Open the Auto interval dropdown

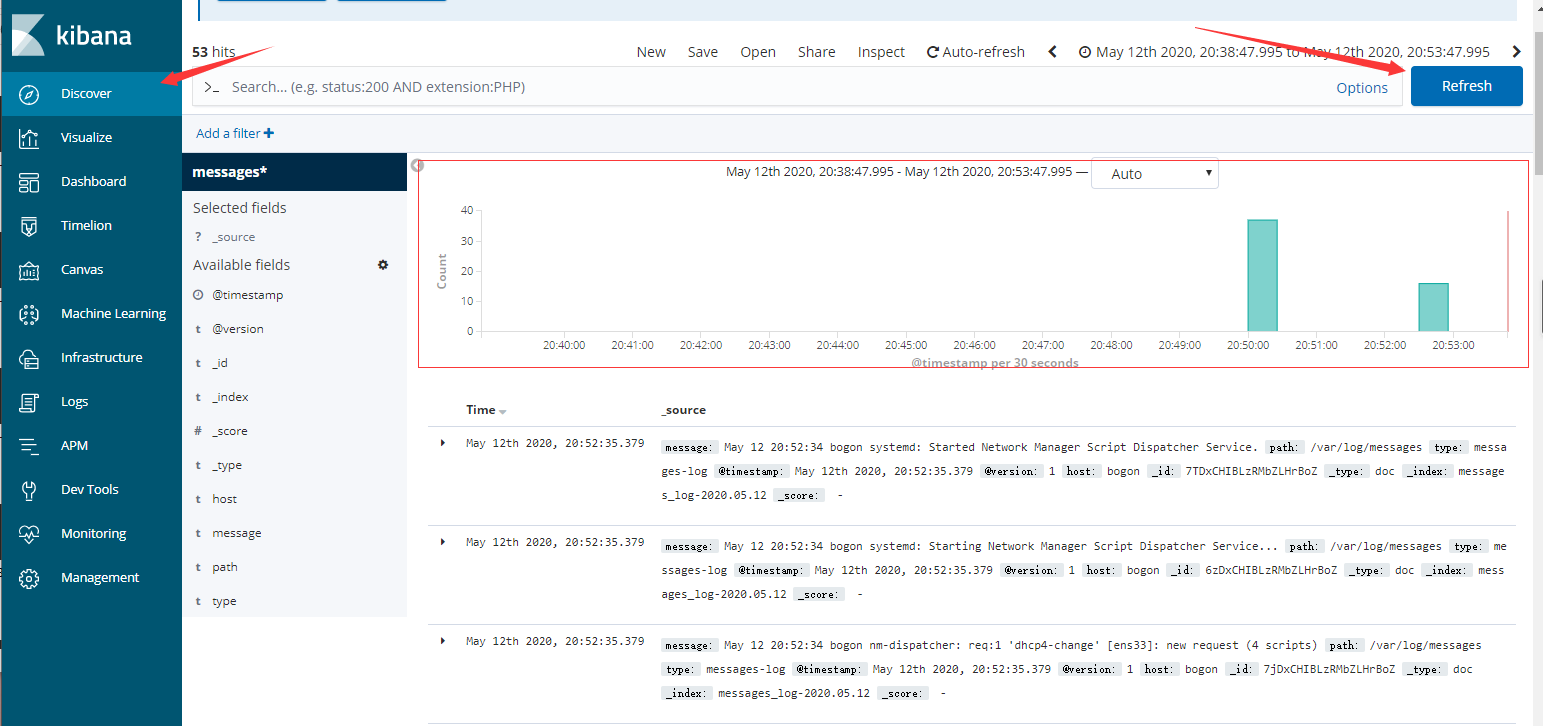point(1154,174)
